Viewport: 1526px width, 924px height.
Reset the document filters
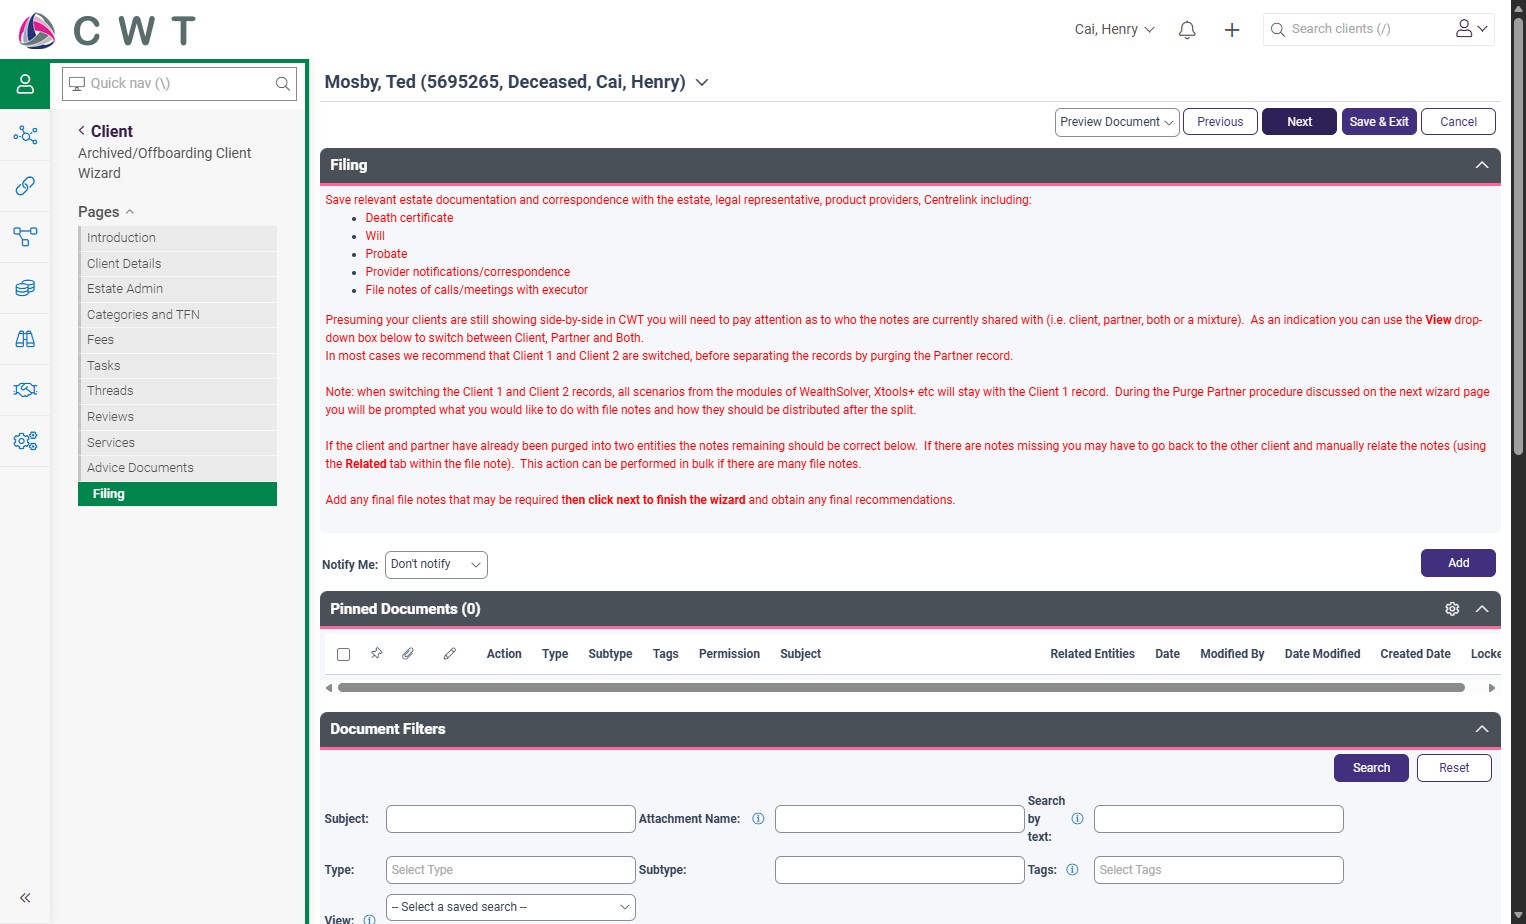click(x=1454, y=768)
